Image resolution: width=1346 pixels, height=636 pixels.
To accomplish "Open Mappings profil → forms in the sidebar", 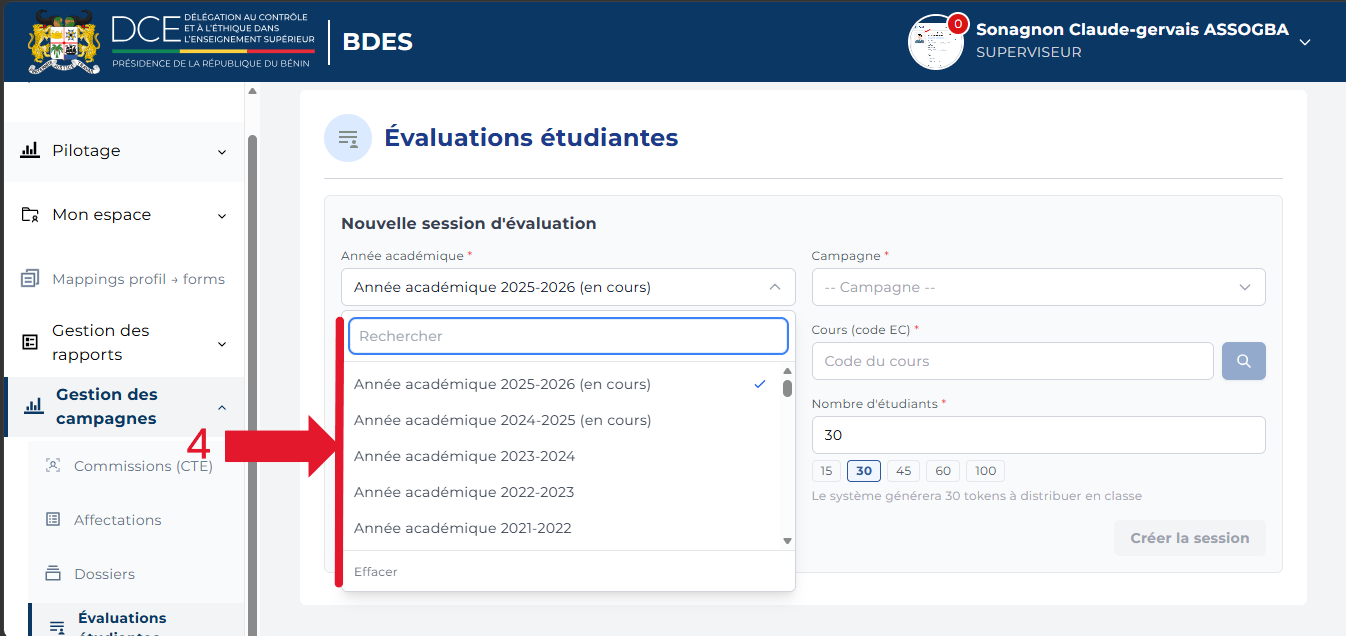I will 138,279.
